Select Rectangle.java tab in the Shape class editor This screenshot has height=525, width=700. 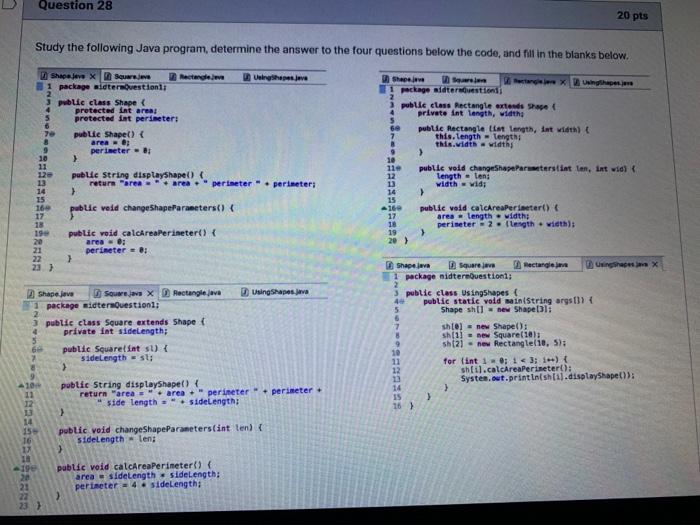196,77
